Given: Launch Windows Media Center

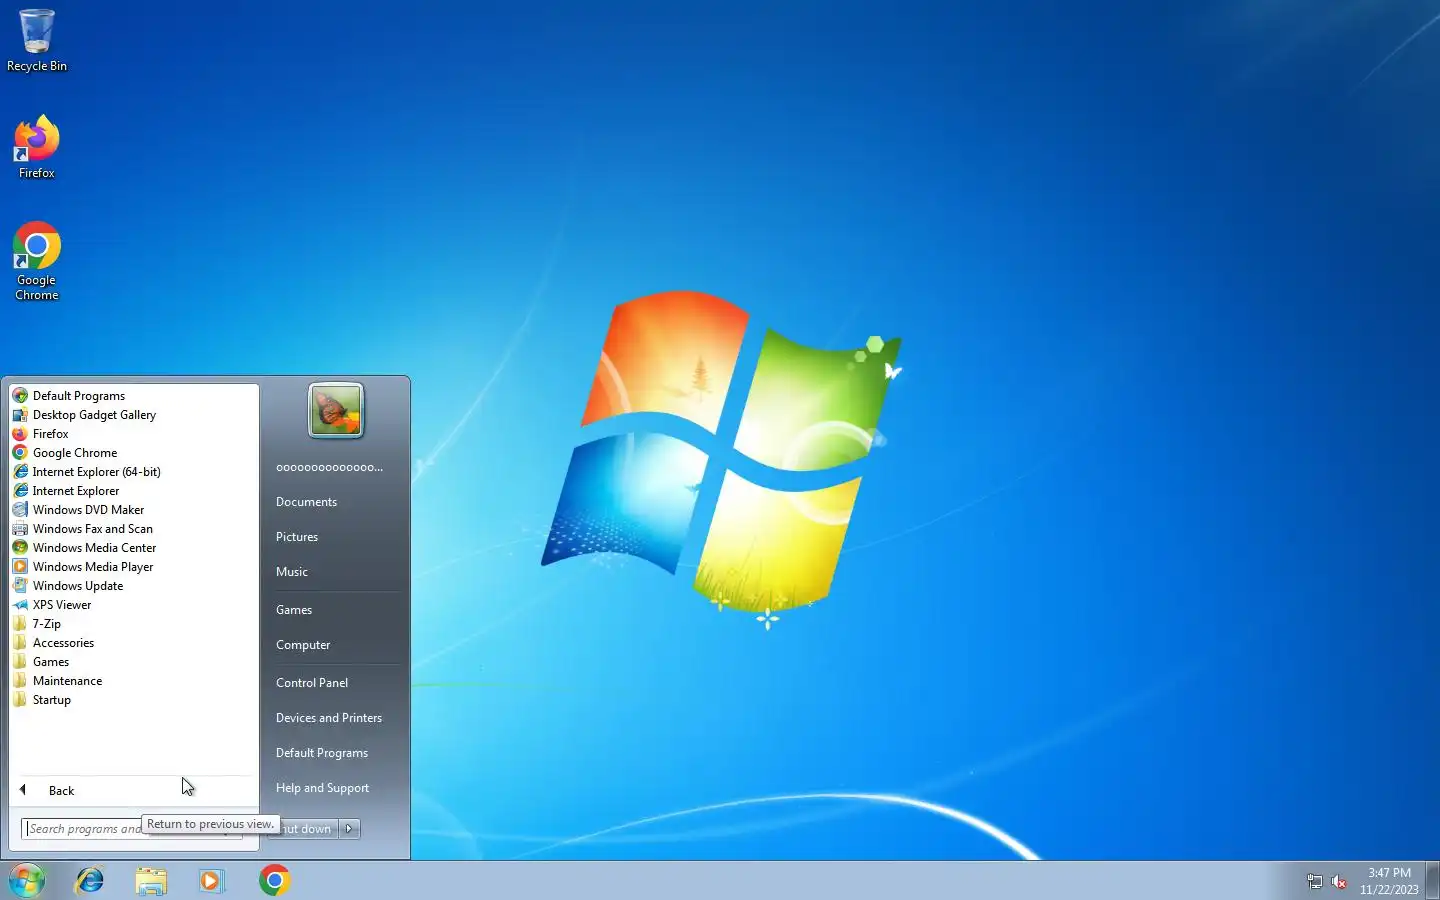Looking at the screenshot, I should pos(134,548).
